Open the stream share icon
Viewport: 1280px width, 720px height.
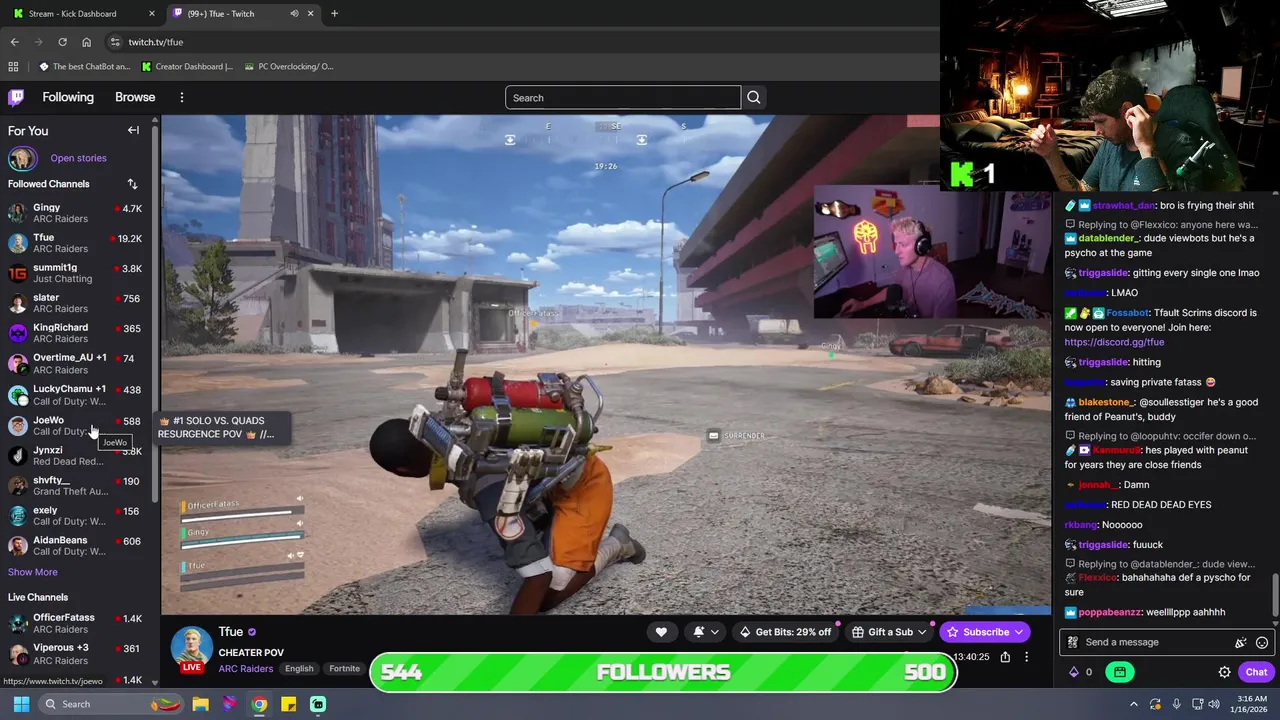[x=1005, y=657]
